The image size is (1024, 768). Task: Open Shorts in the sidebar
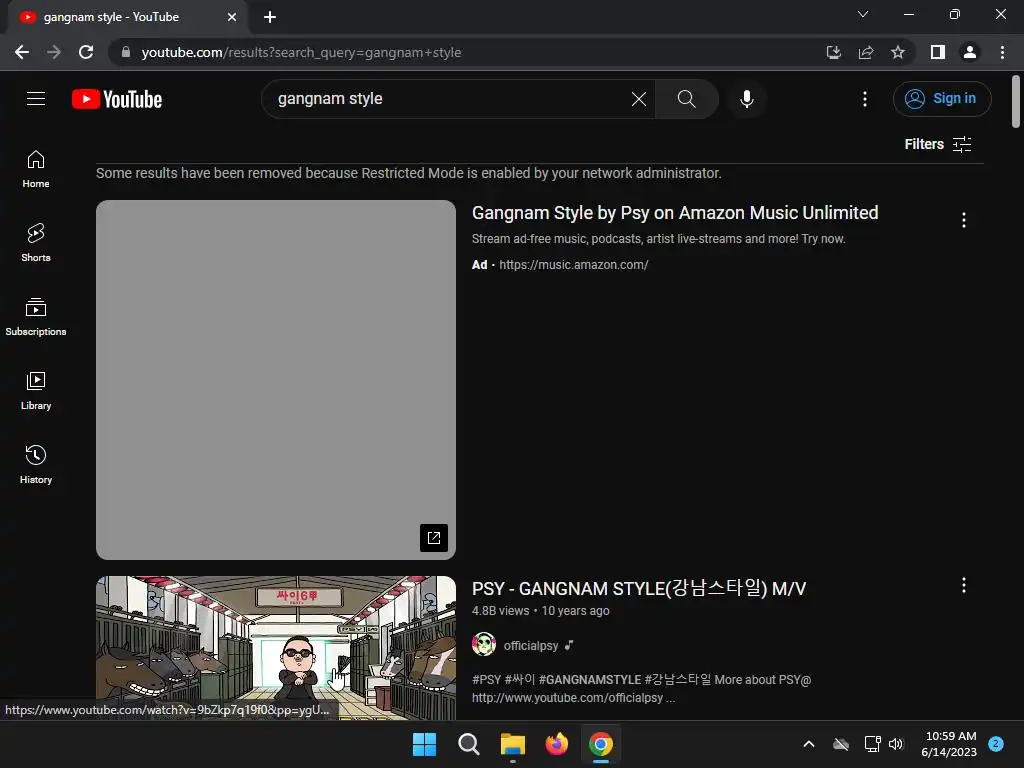click(x=36, y=243)
